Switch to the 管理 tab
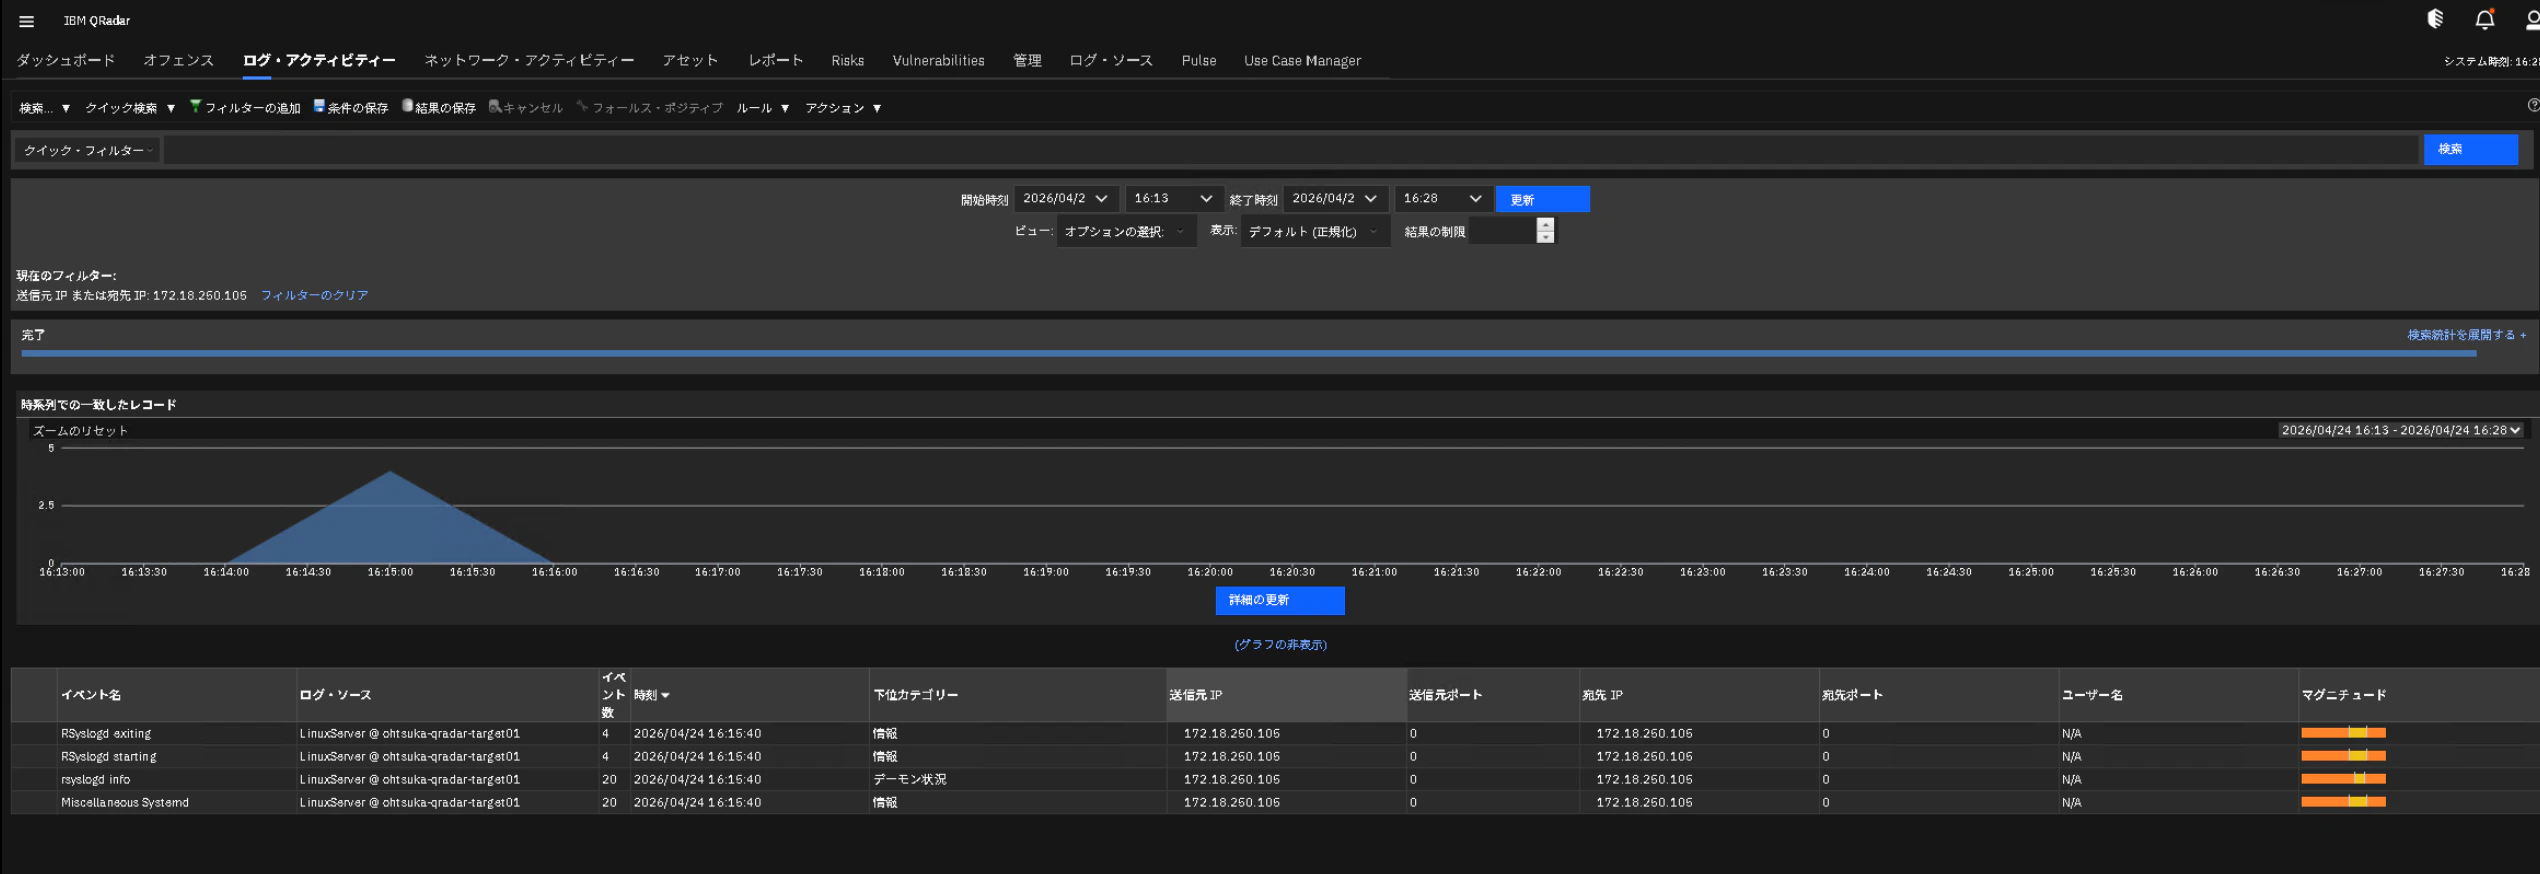 point(1027,60)
